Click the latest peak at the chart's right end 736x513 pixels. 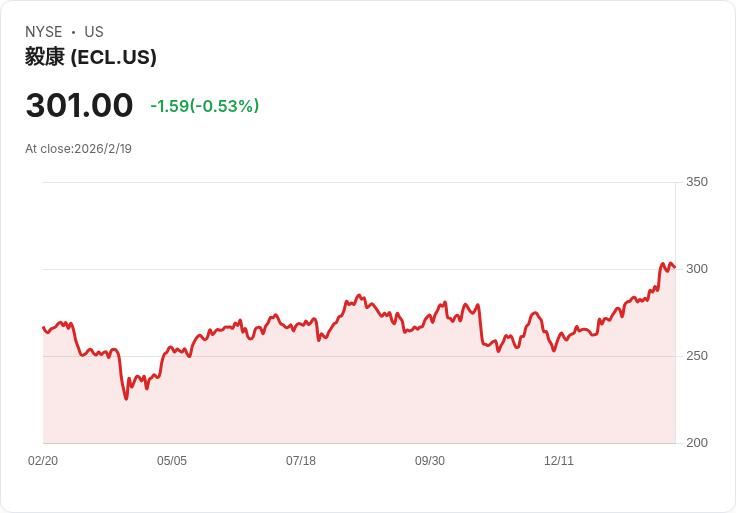(663, 264)
